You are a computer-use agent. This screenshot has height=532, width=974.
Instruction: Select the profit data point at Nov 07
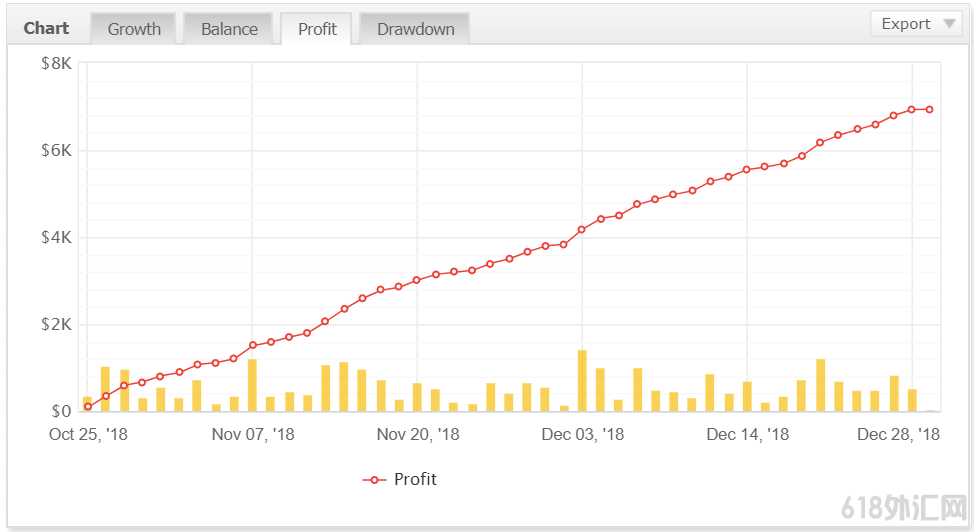click(253, 345)
